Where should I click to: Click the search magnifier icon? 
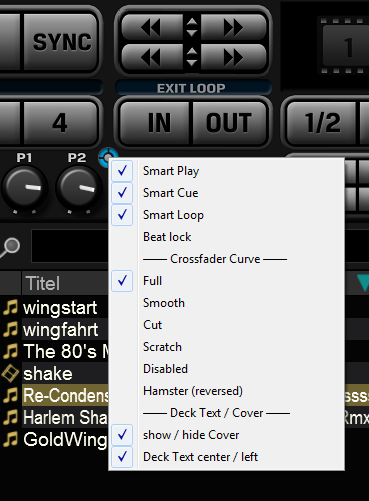click(10, 247)
